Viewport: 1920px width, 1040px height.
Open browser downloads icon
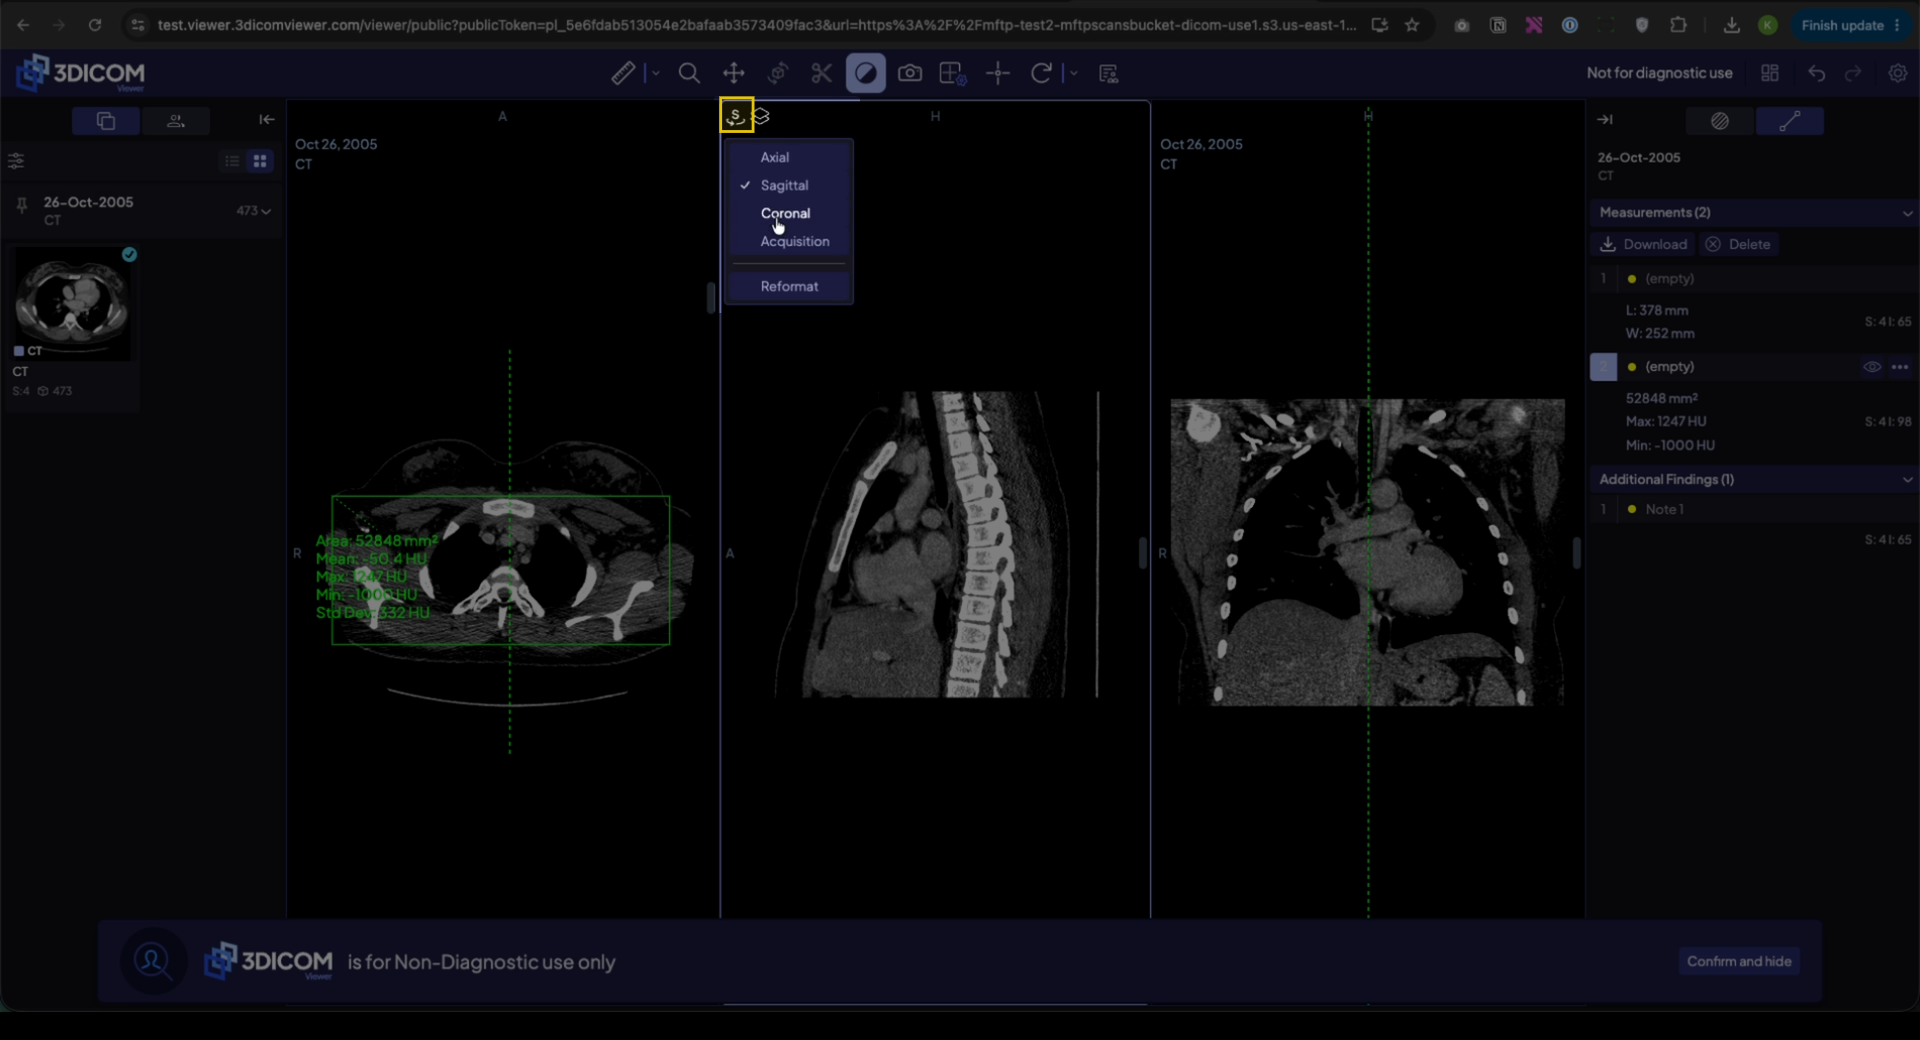1731,25
